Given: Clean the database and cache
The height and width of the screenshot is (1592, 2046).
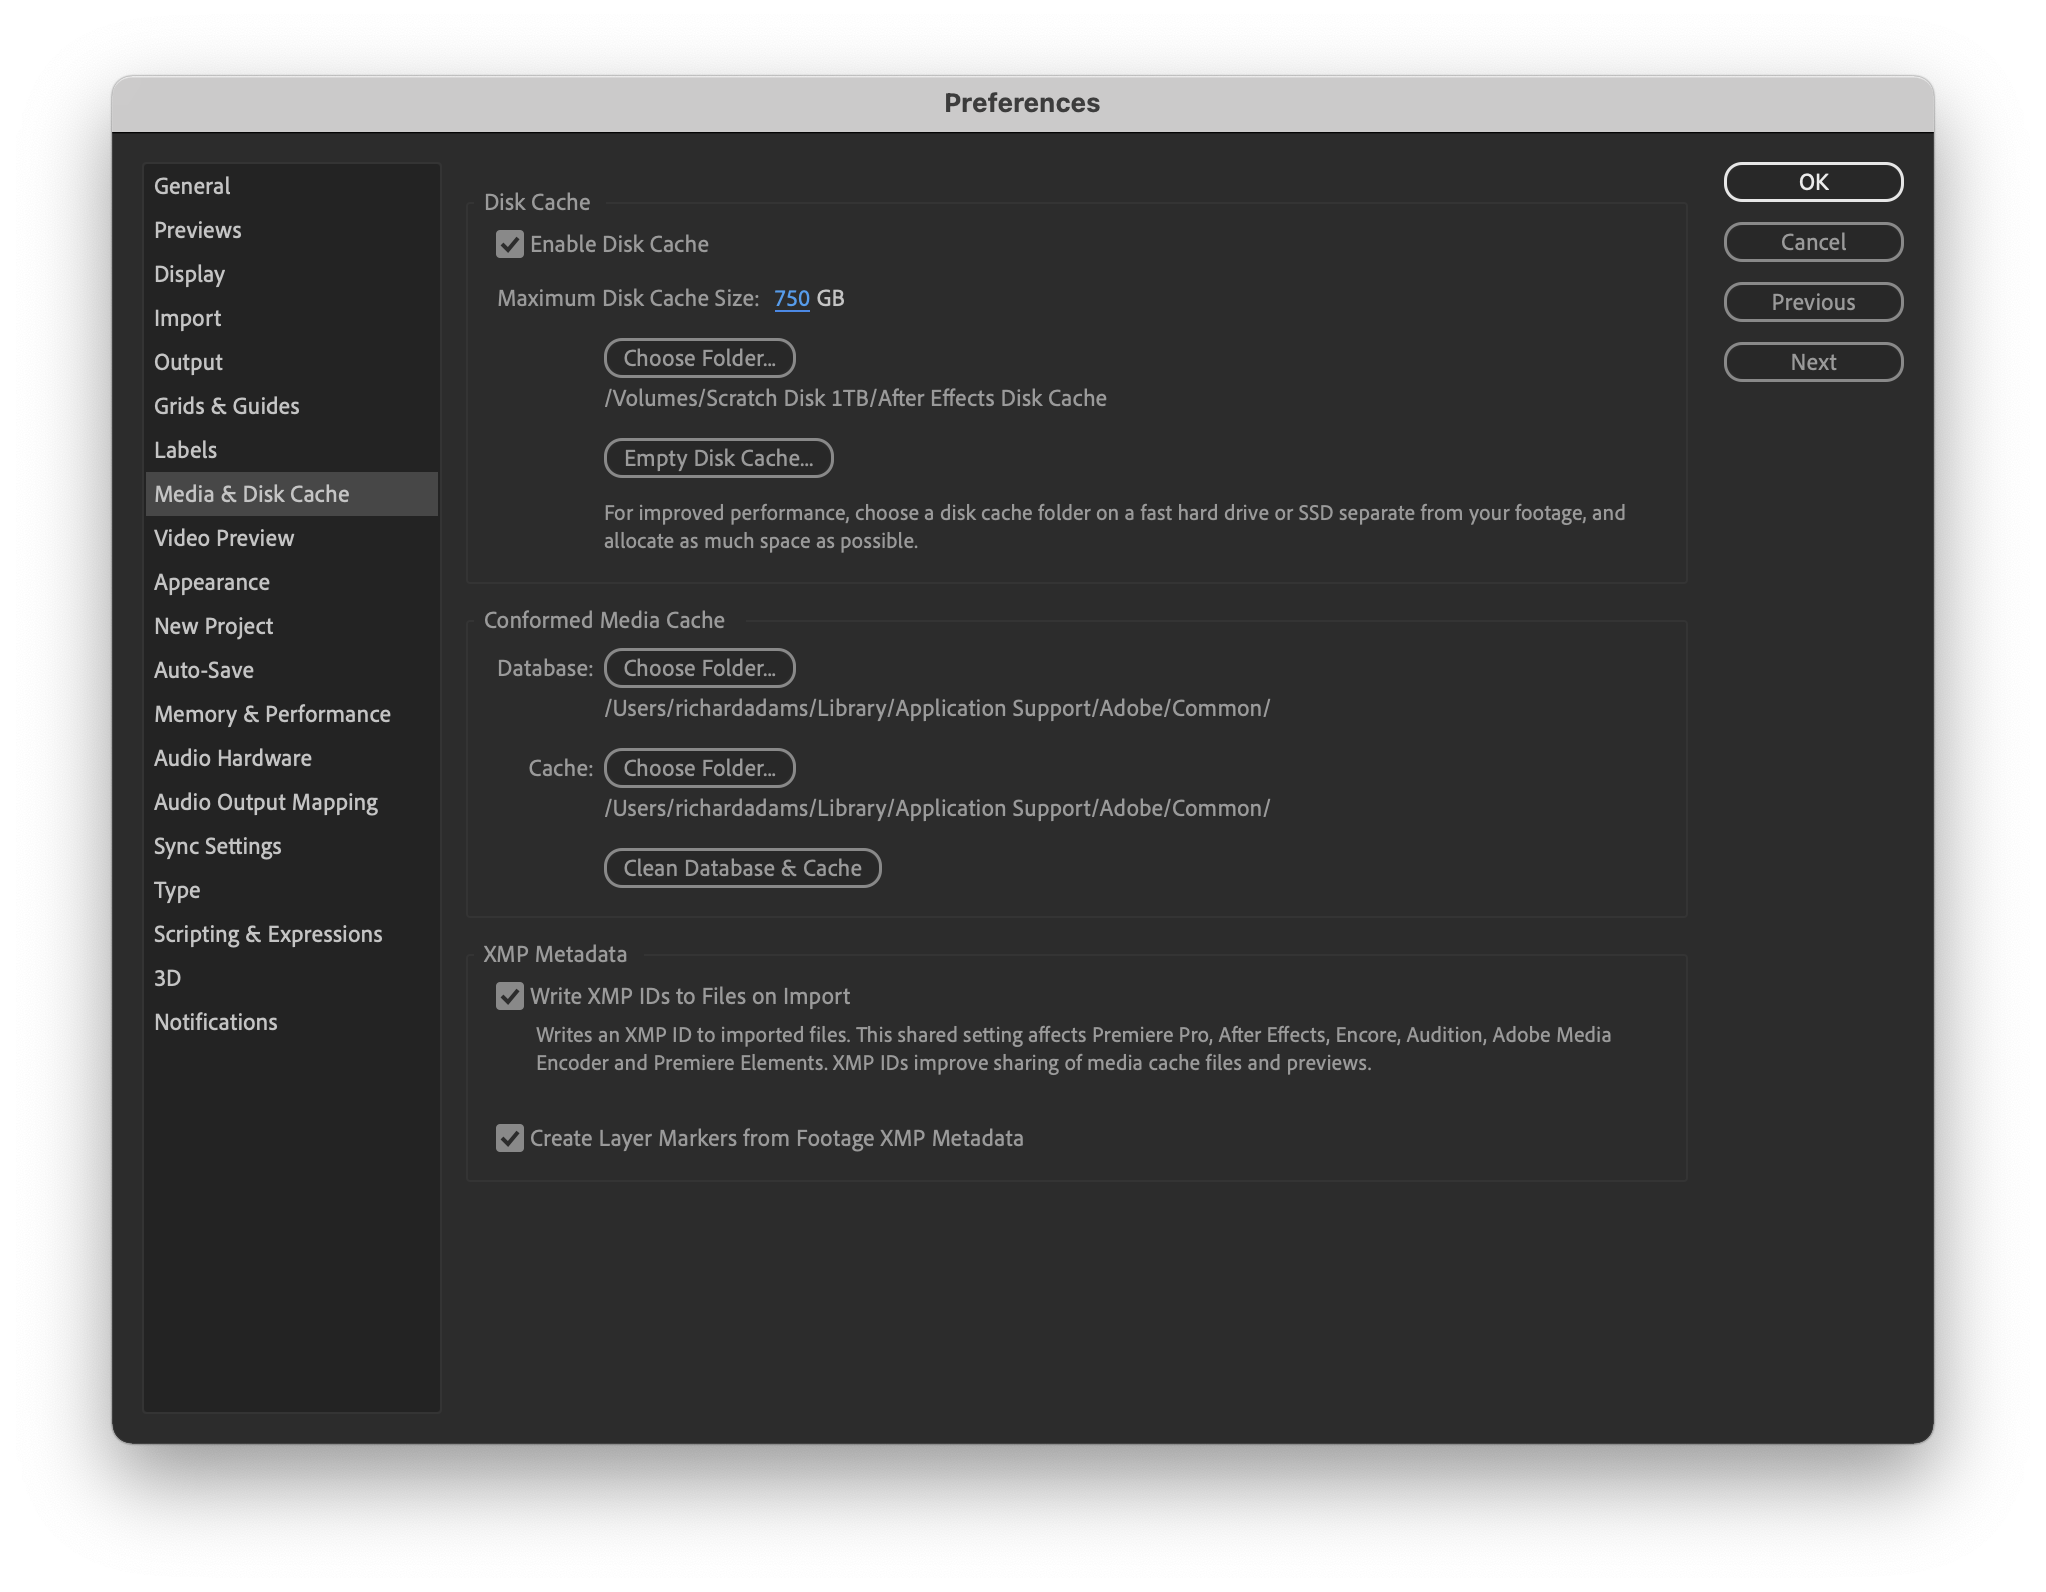Looking at the screenshot, I should point(742,868).
